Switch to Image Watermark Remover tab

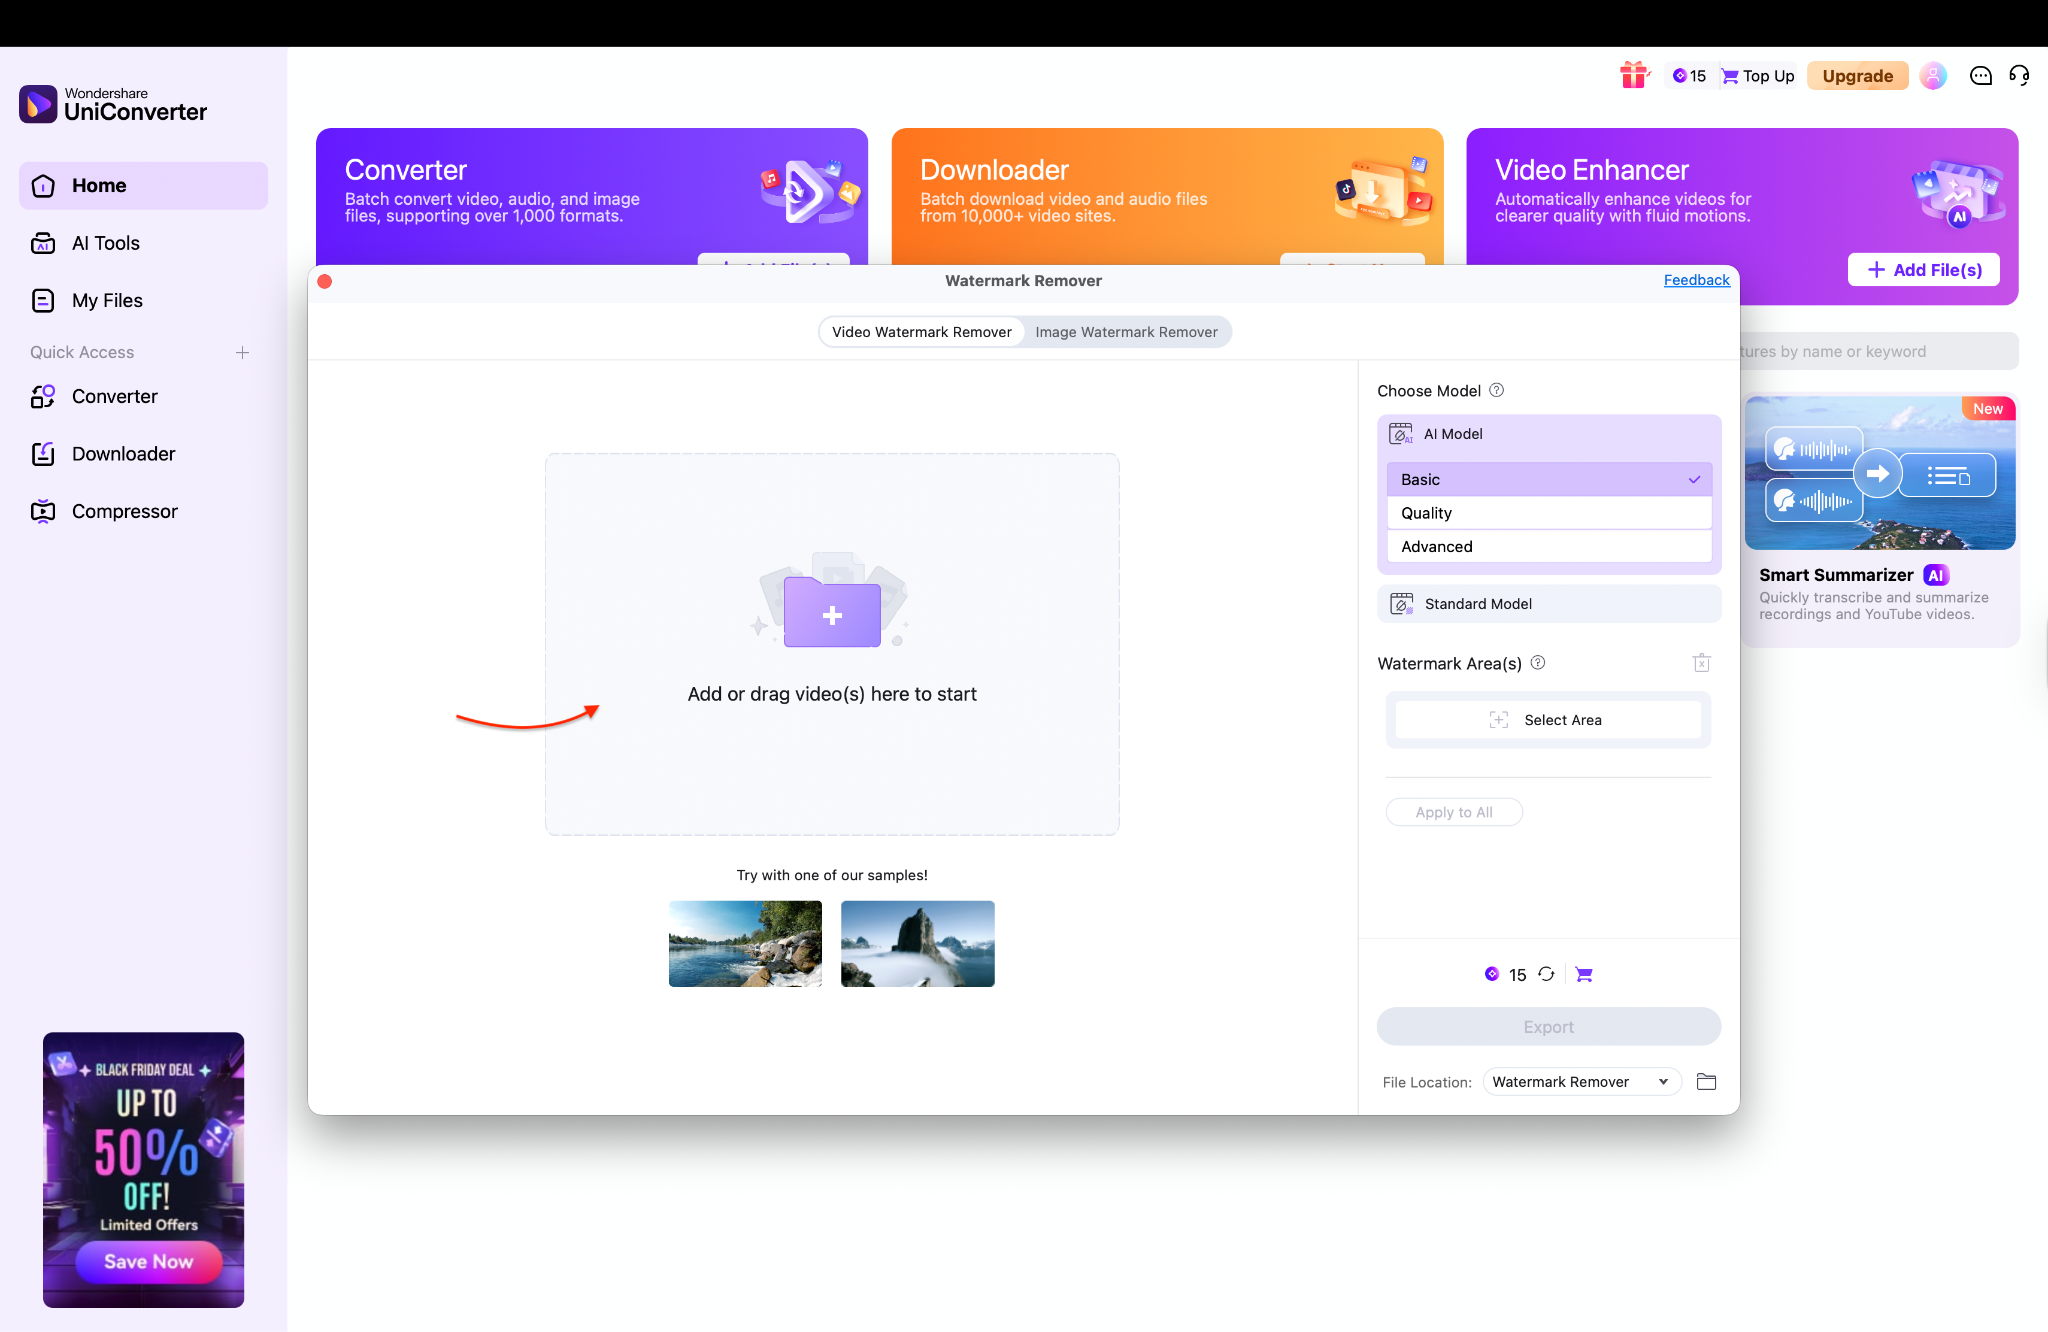pyautogui.click(x=1126, y=332)
